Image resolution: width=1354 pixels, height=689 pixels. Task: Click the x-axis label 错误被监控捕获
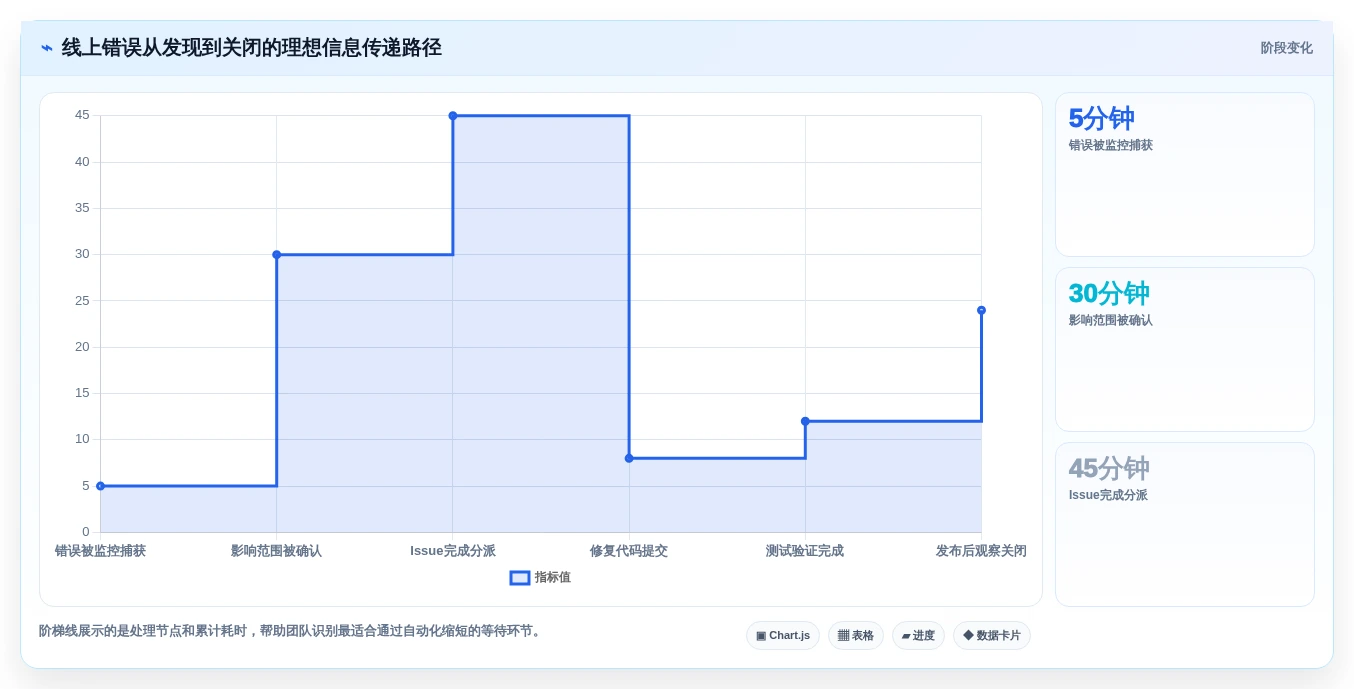click(100, 551)
